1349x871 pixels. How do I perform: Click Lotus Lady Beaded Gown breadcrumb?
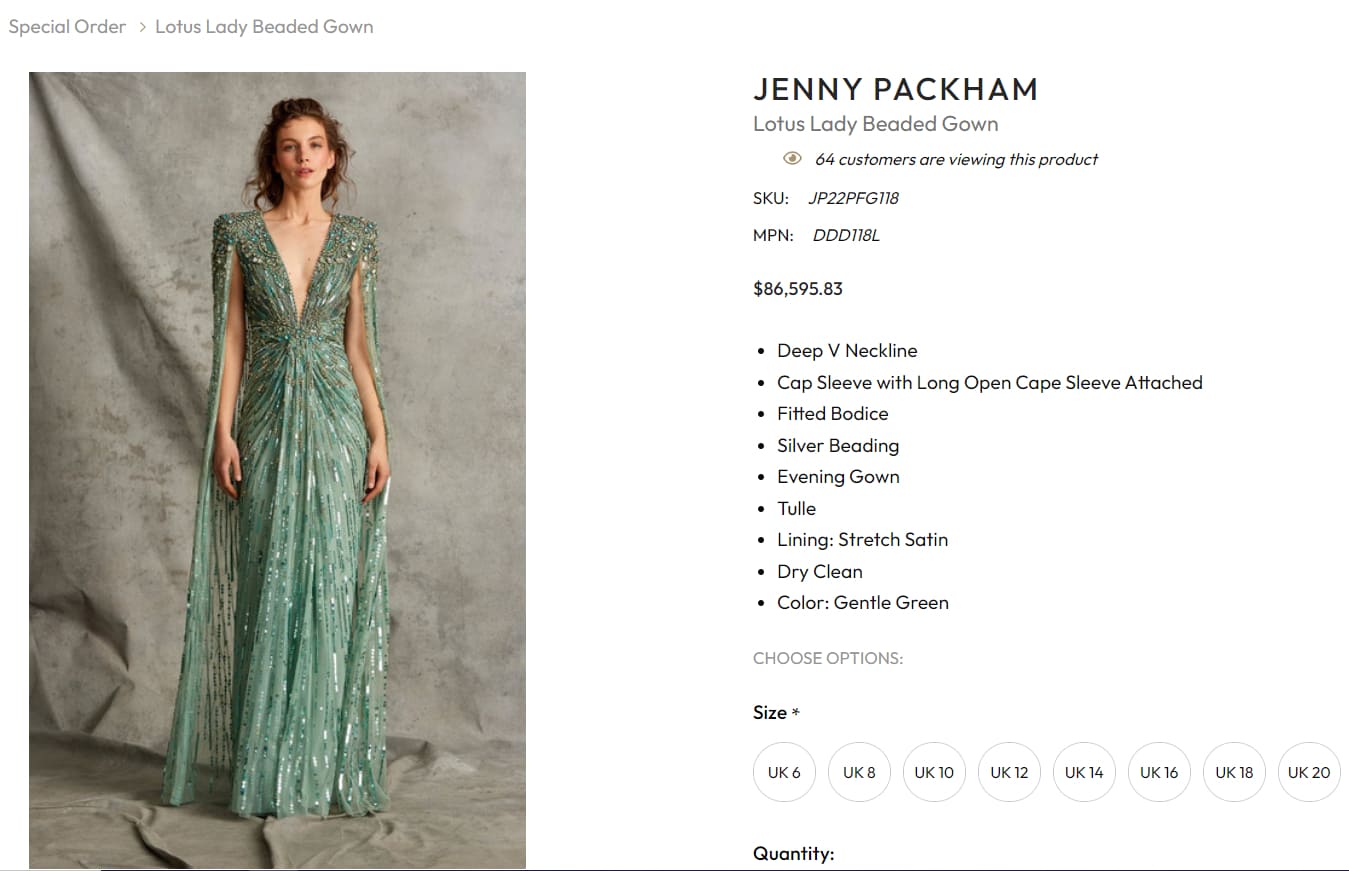[x=264, y=27]
